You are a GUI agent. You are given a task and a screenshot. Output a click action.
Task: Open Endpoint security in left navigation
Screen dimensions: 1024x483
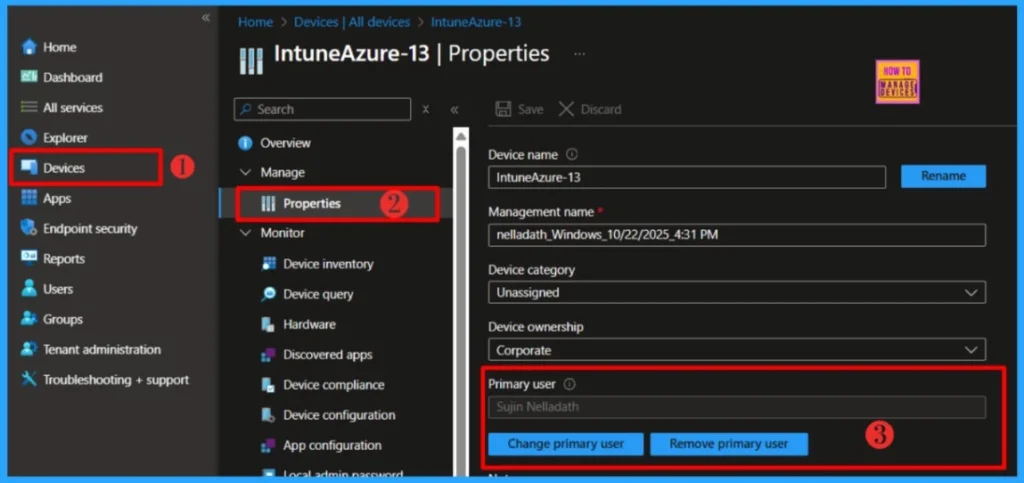pyautogui.click(x=90, y=228)
